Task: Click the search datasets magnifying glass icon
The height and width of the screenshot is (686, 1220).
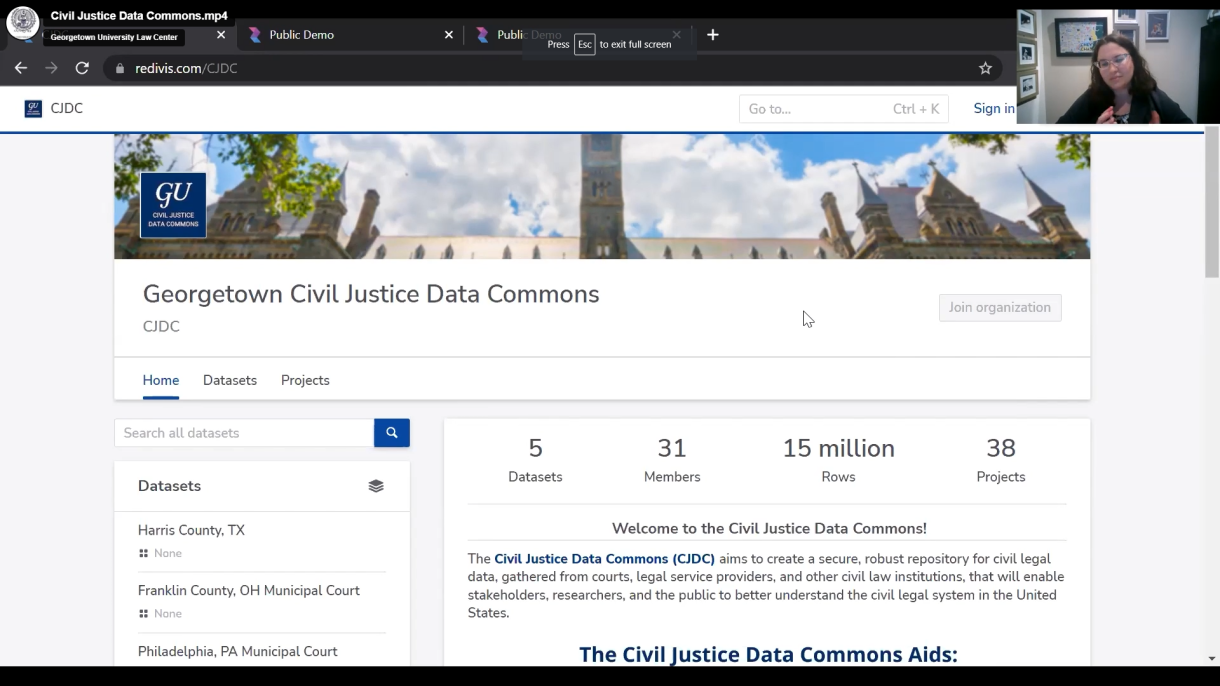Action: (x=391, y=432)
